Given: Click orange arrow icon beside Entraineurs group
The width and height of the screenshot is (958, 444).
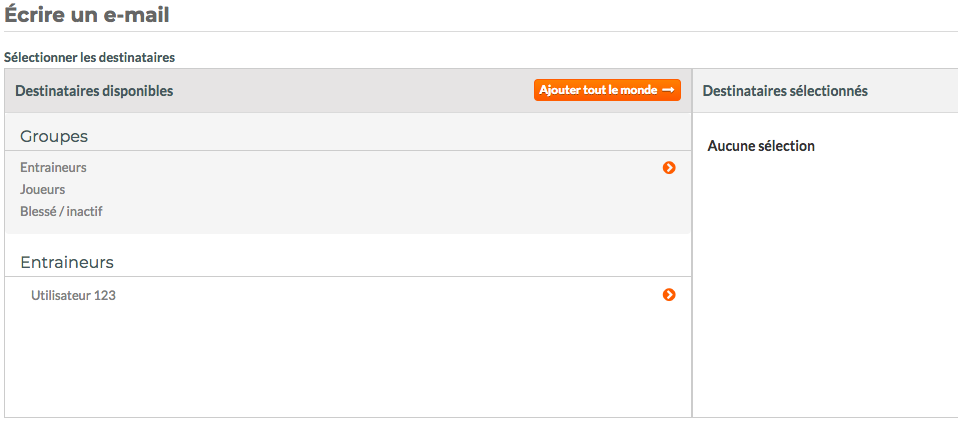Looking at the screenshot, I should point(669,167).
